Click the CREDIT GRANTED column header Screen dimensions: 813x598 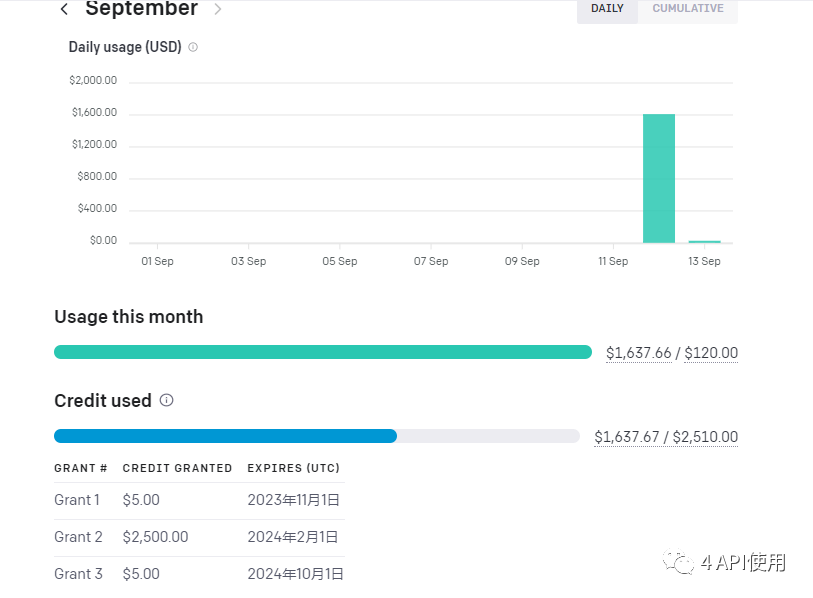coord(177,468)
